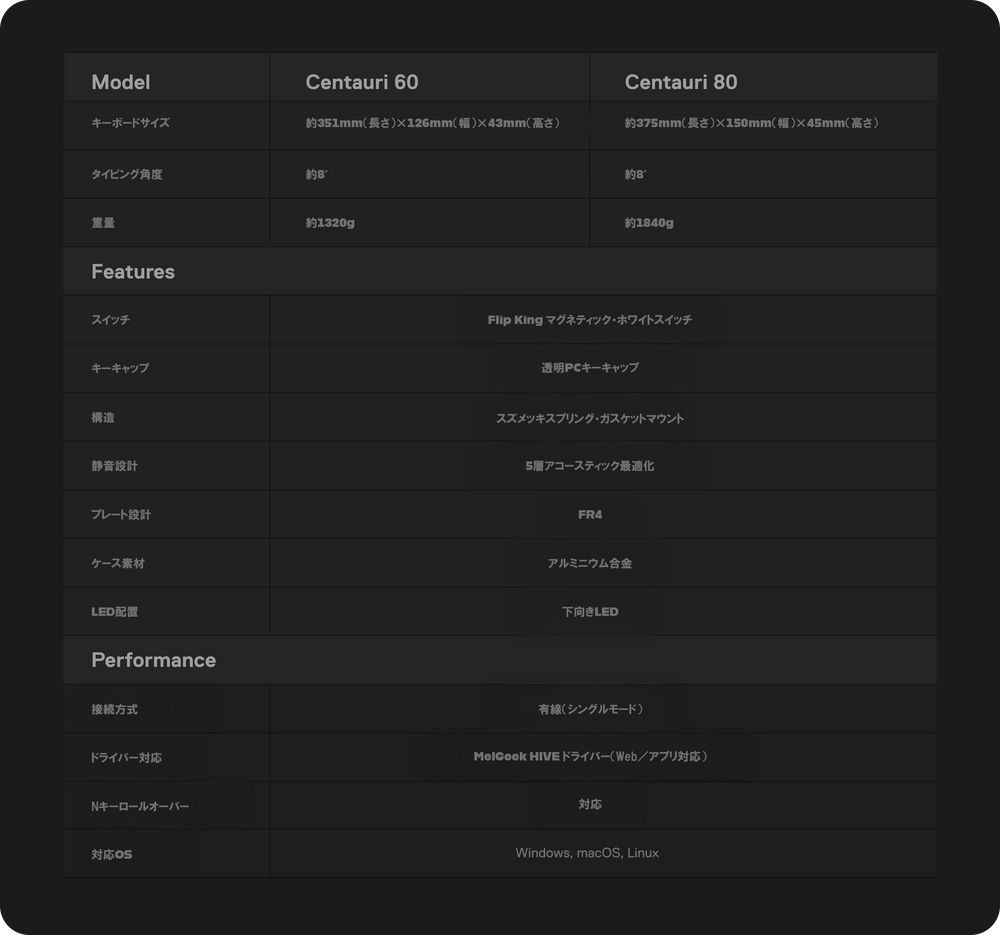Select the 5層アコースティック最適化 text
This screenshot has width=1000, height=935.
pos(590,466)
